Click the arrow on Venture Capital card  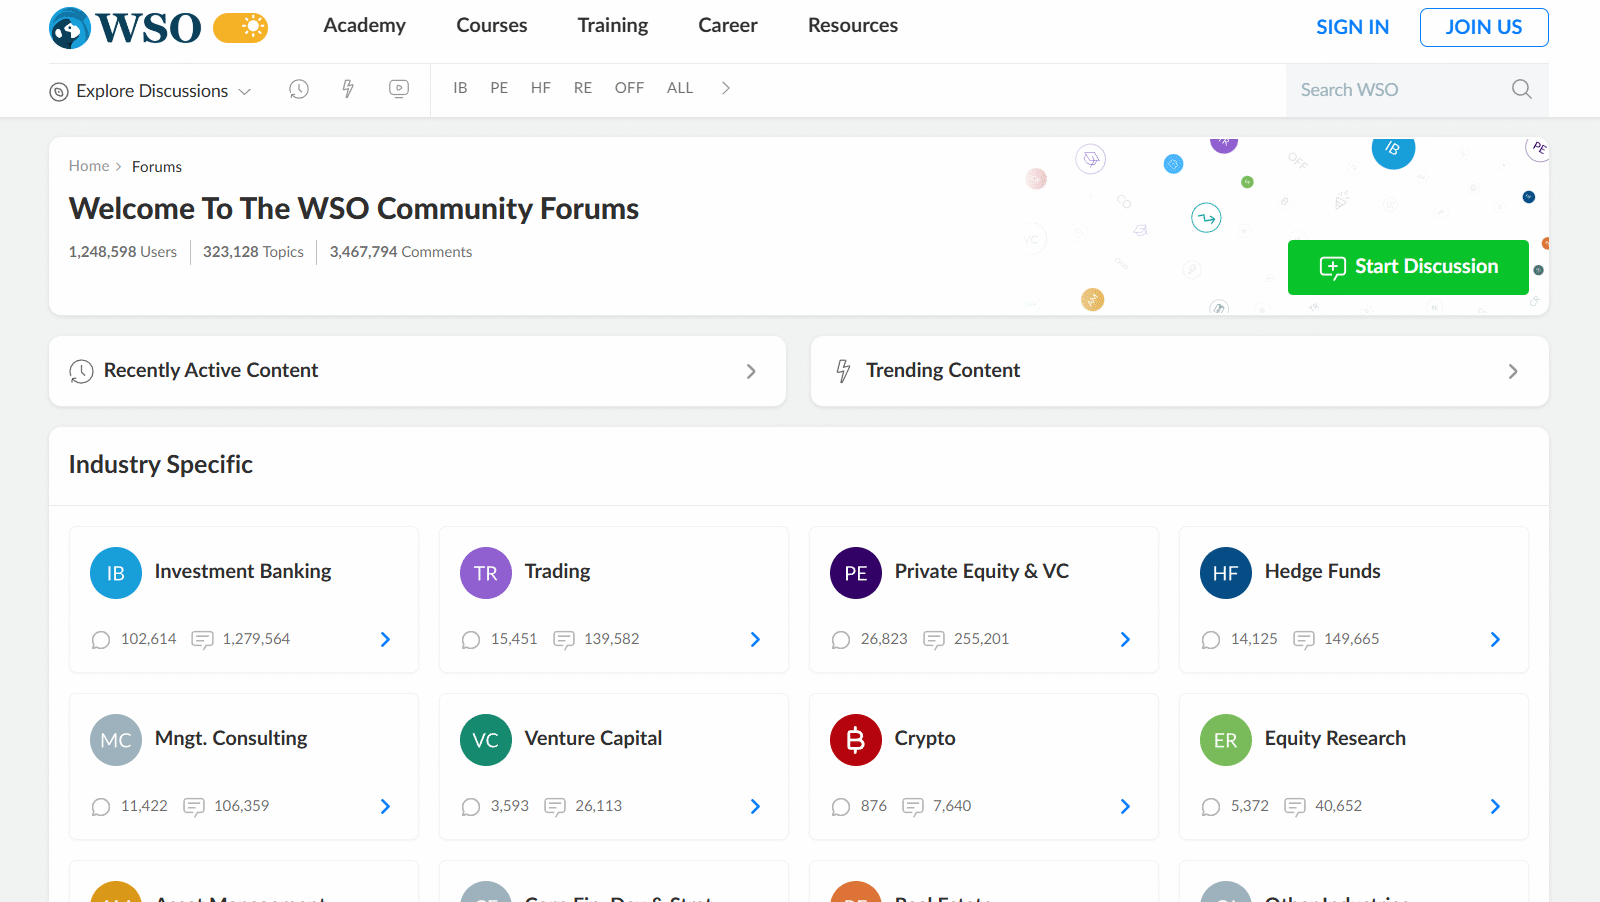click(x=755, y=807)
